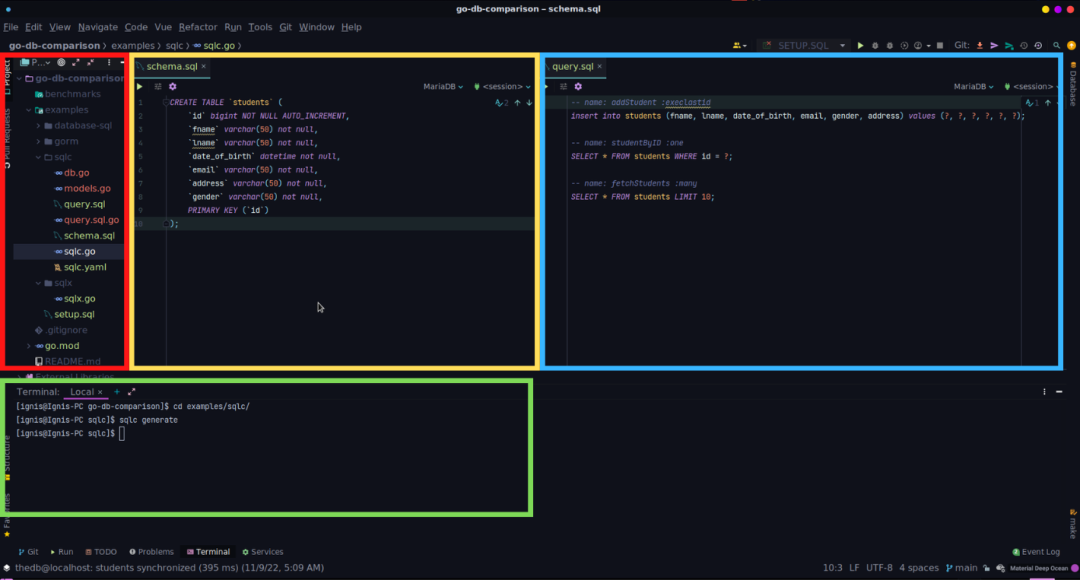Collapse the sqlc folder in the project tree
Viewport: 1080px width, 580px height.
[39, 157]
